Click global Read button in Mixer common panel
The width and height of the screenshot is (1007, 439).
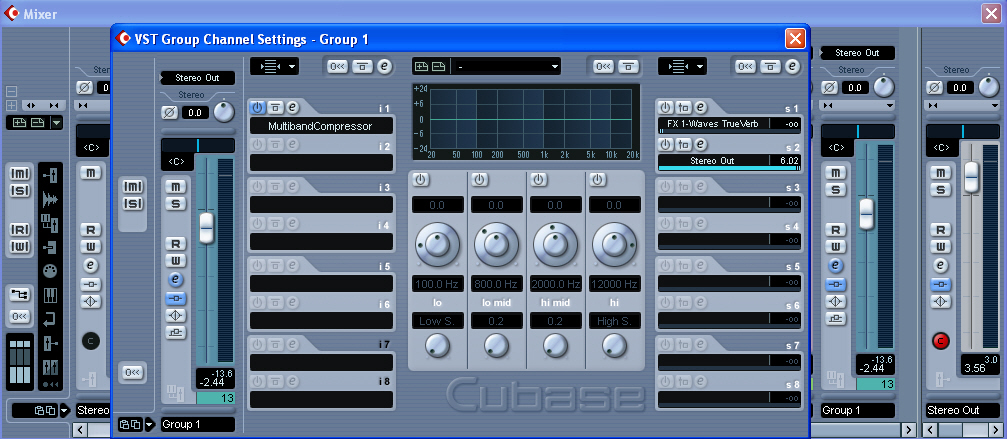click(x=19, y=230)
